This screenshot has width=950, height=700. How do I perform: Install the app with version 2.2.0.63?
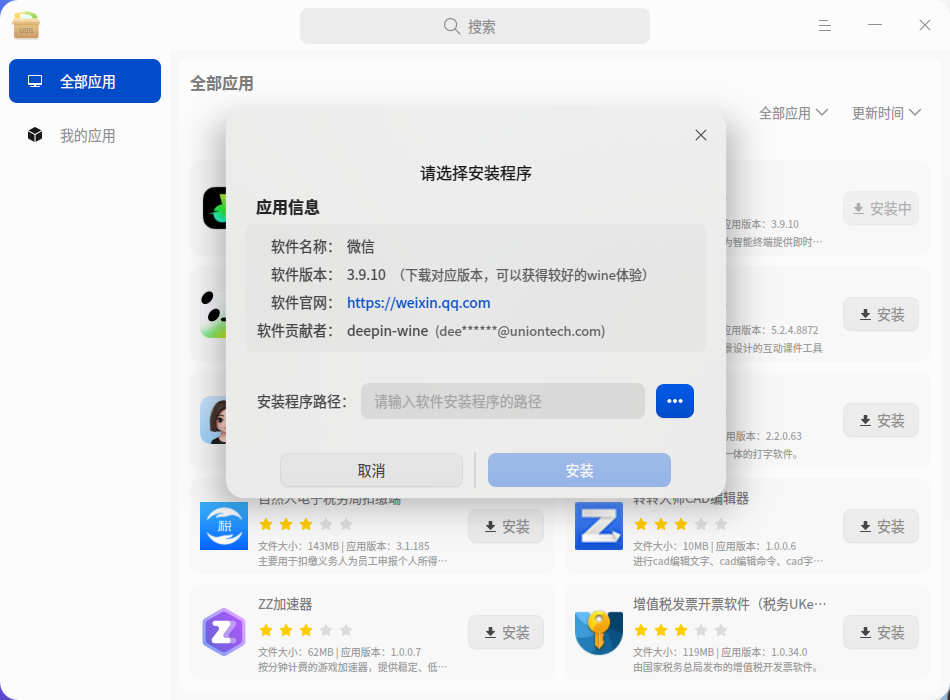point(881,421)
